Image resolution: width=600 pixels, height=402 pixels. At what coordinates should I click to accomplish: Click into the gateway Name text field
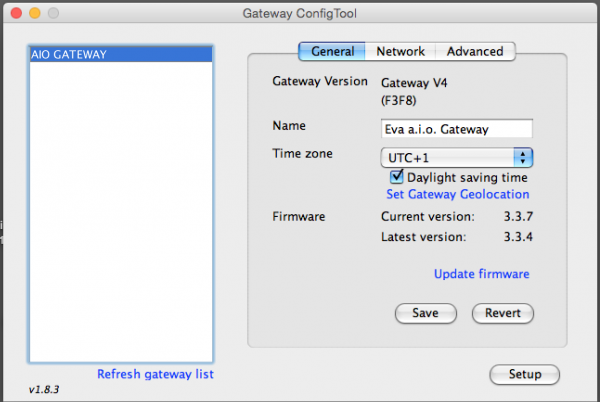click(x=456, y=130)
